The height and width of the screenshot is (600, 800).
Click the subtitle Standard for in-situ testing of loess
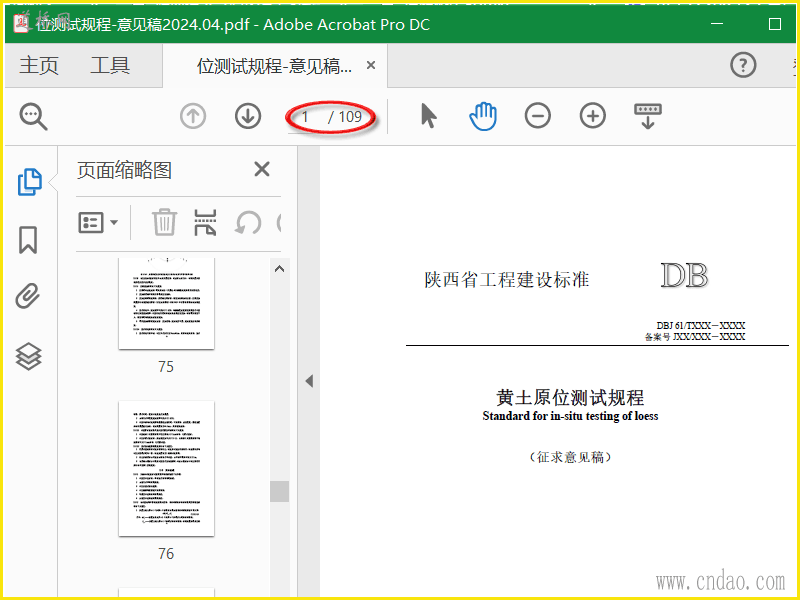coord(570,416)
